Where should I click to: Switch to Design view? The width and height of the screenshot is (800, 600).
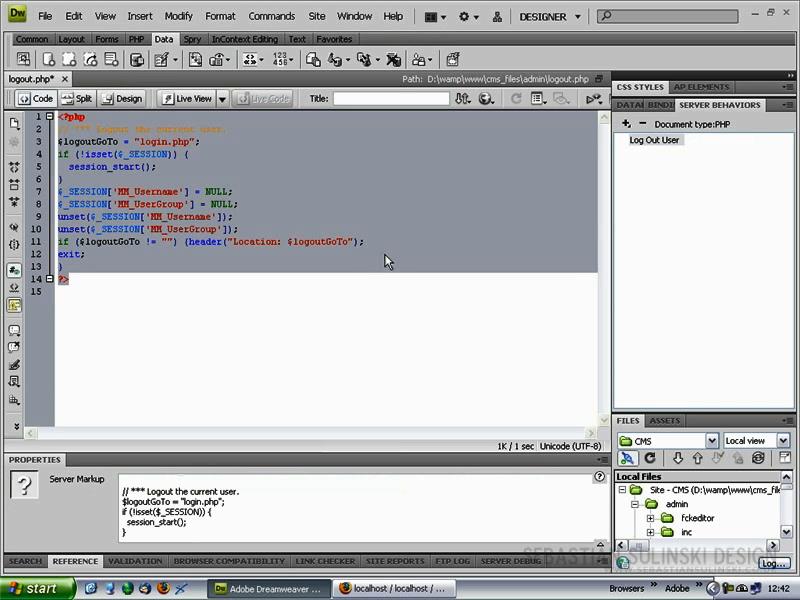click(x=121, y=98)
